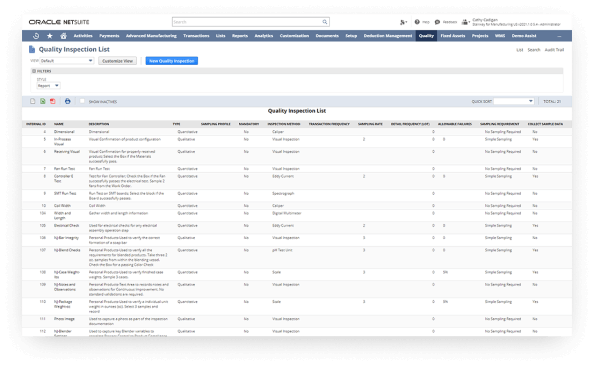Open the Advanced Manufacturing menu
The width and height of the screenshot is (594, 367).
pos(151,36)
